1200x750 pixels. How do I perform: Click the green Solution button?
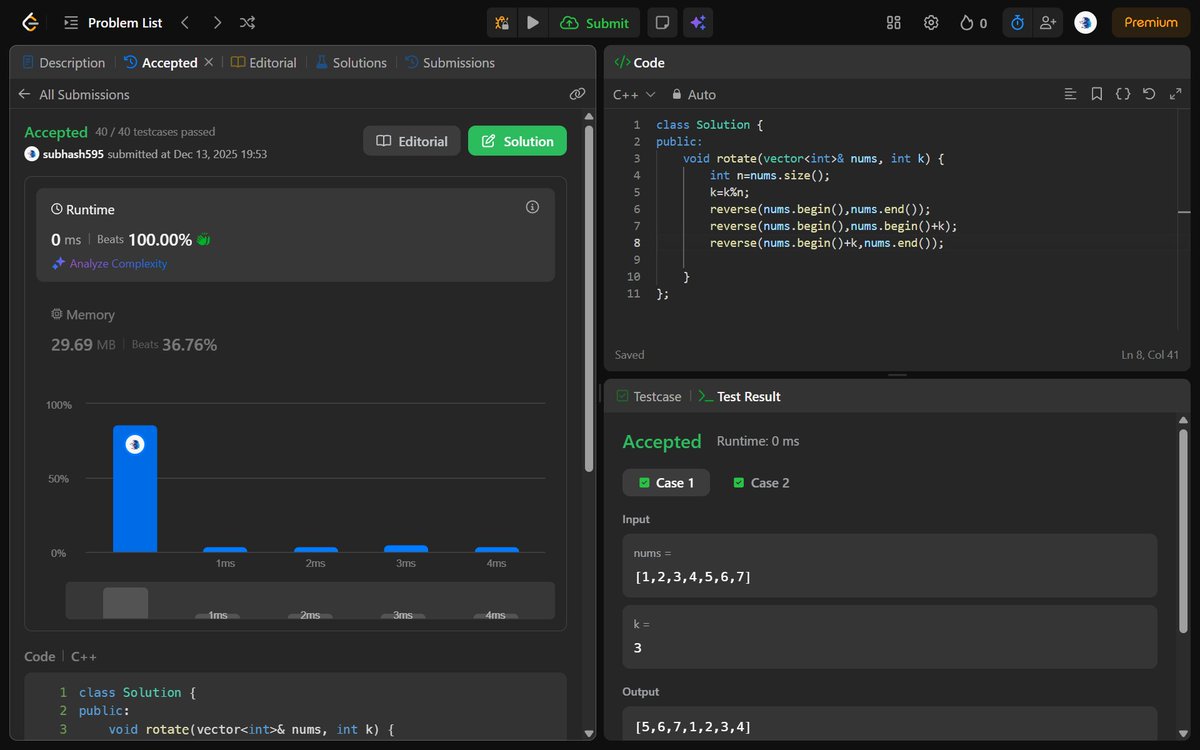click(x=517, y=141)
